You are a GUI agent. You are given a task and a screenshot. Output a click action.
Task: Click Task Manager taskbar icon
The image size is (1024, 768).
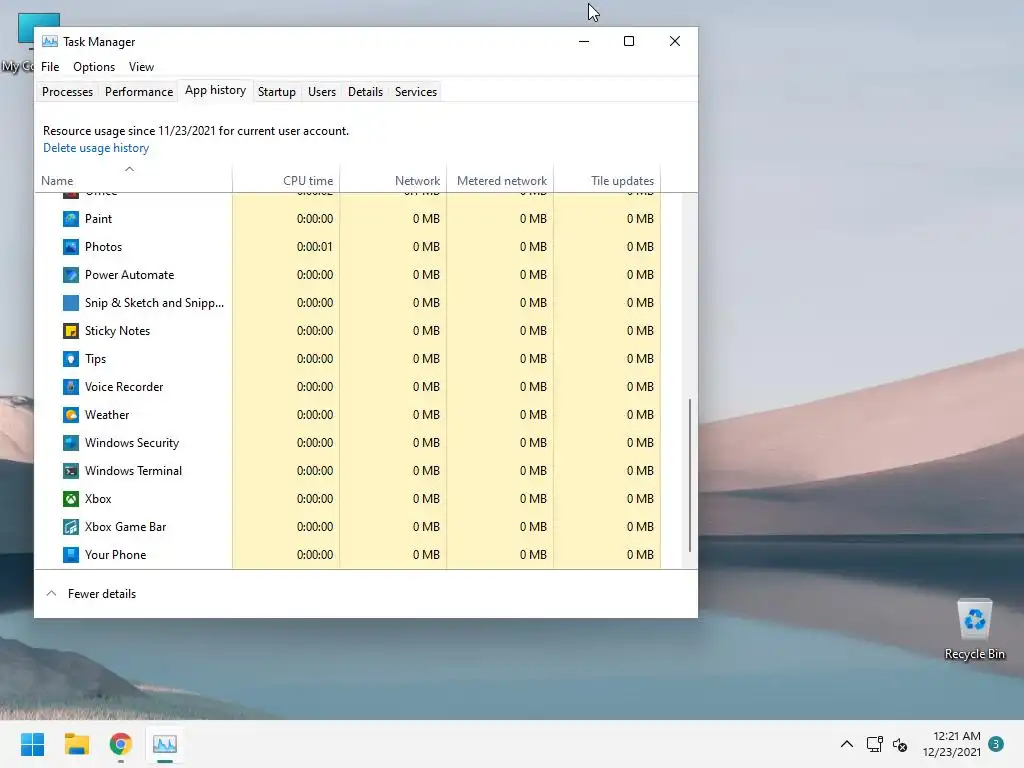point(165,744)
